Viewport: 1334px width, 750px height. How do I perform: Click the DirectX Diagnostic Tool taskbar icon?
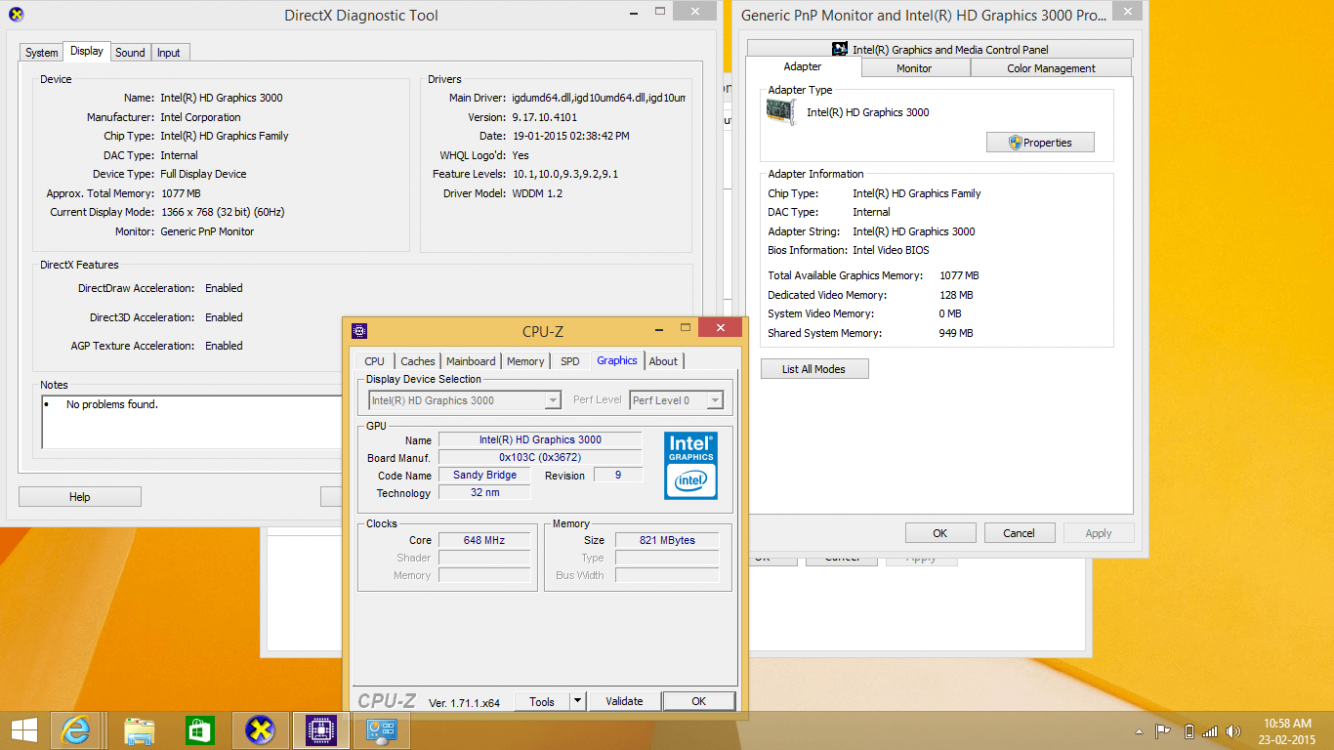[x=260, y=730]
